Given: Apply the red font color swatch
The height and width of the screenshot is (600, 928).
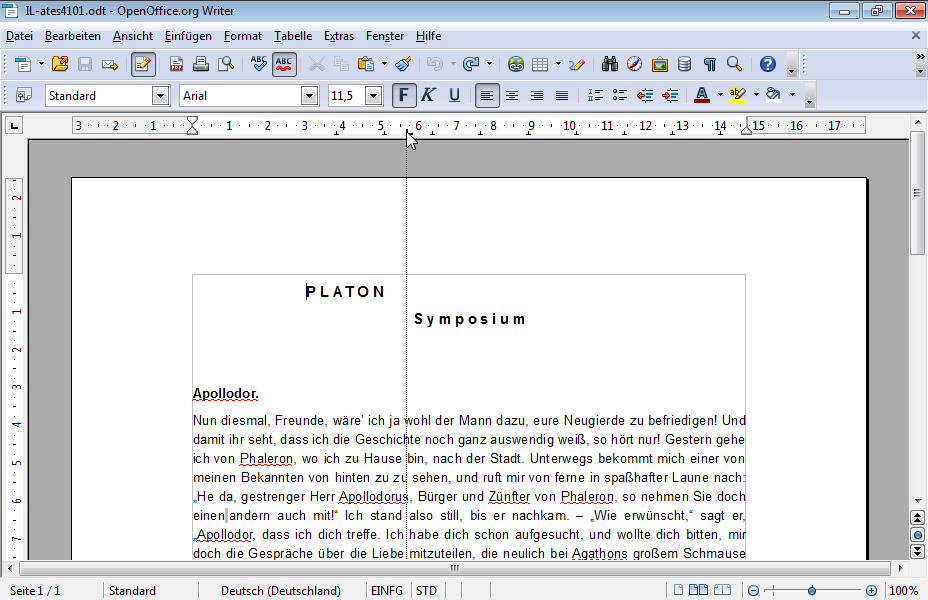Looking at the screenshot, I should [702, 95].
